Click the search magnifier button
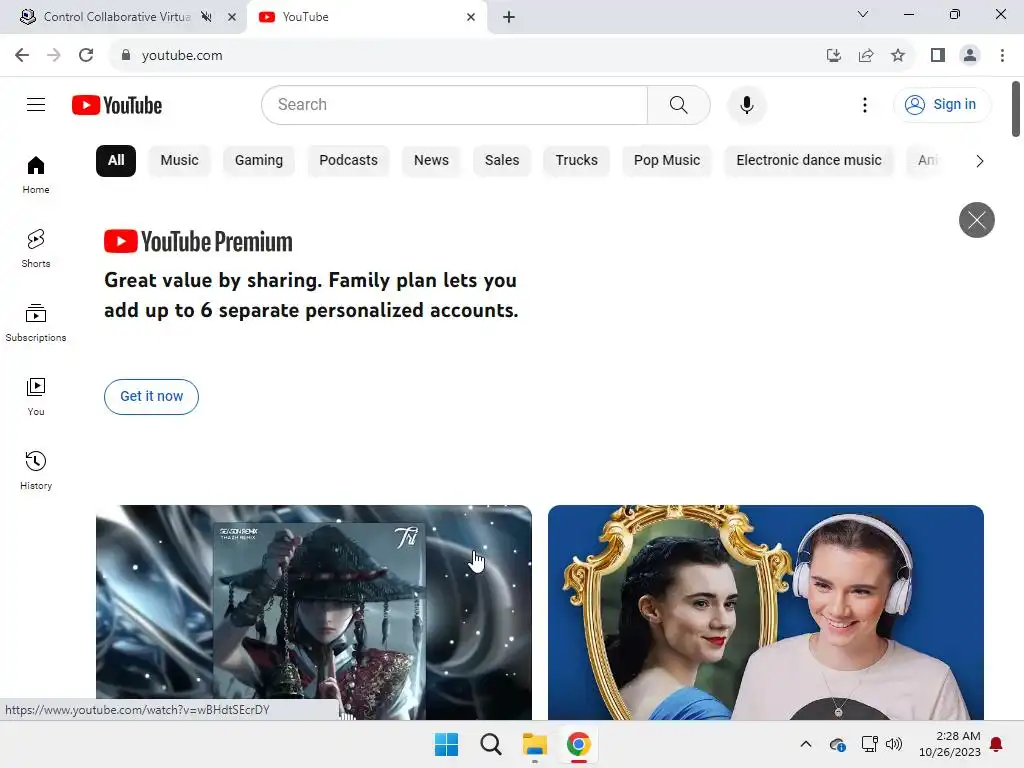 click(679, 104)
